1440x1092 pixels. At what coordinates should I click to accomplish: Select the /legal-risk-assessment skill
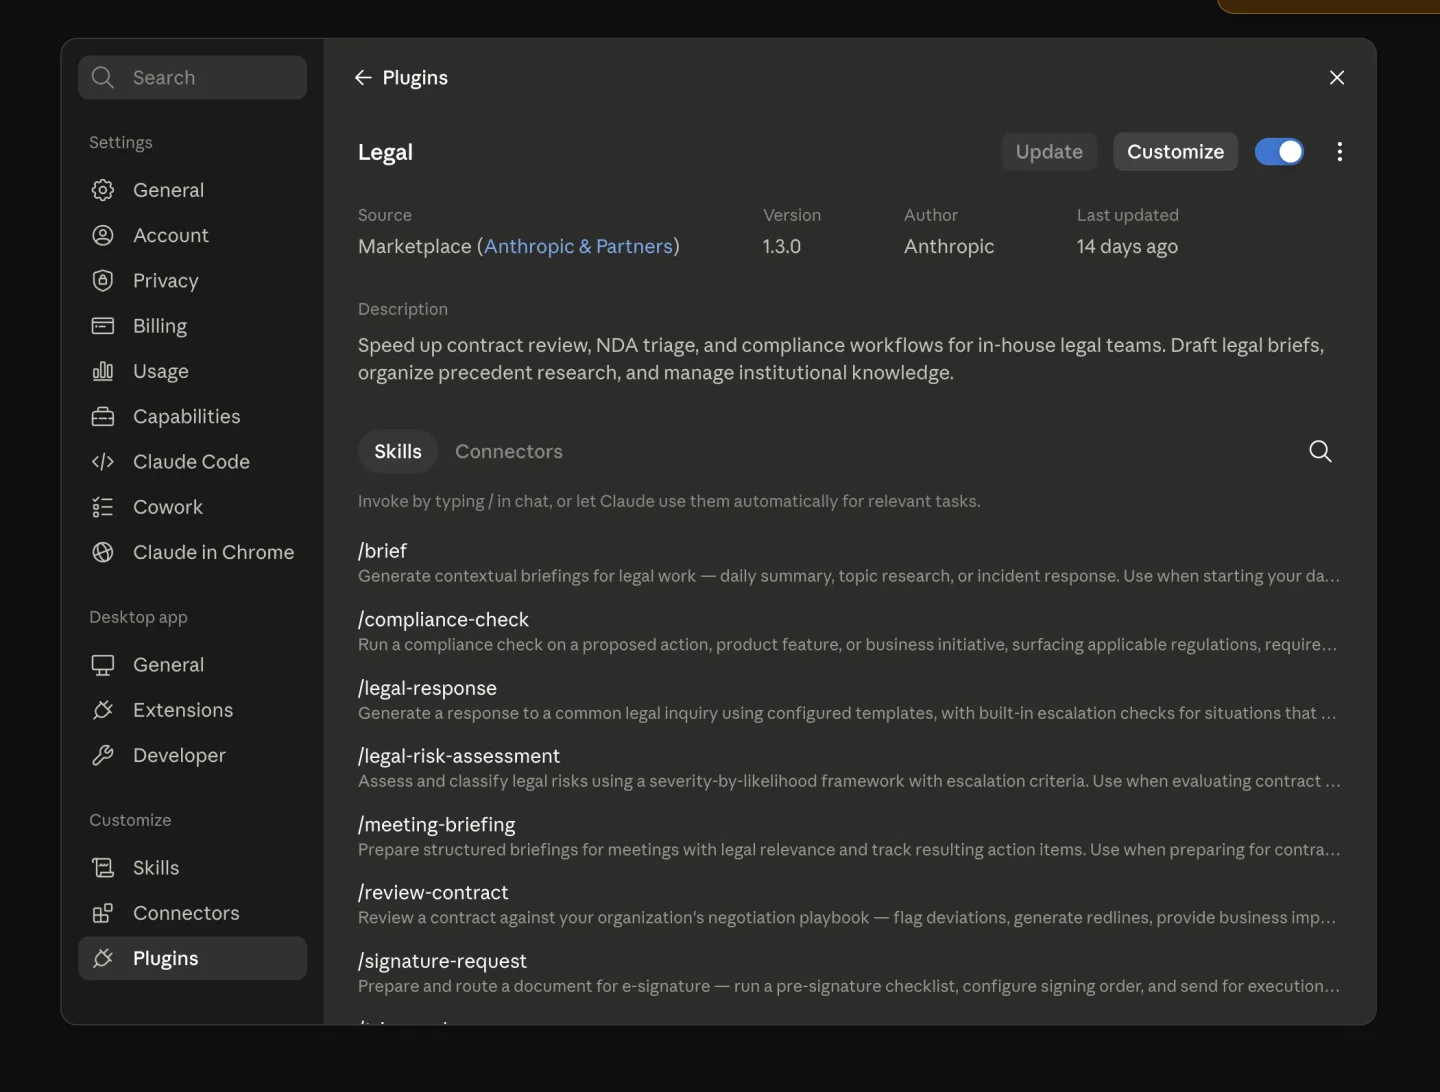849,767
